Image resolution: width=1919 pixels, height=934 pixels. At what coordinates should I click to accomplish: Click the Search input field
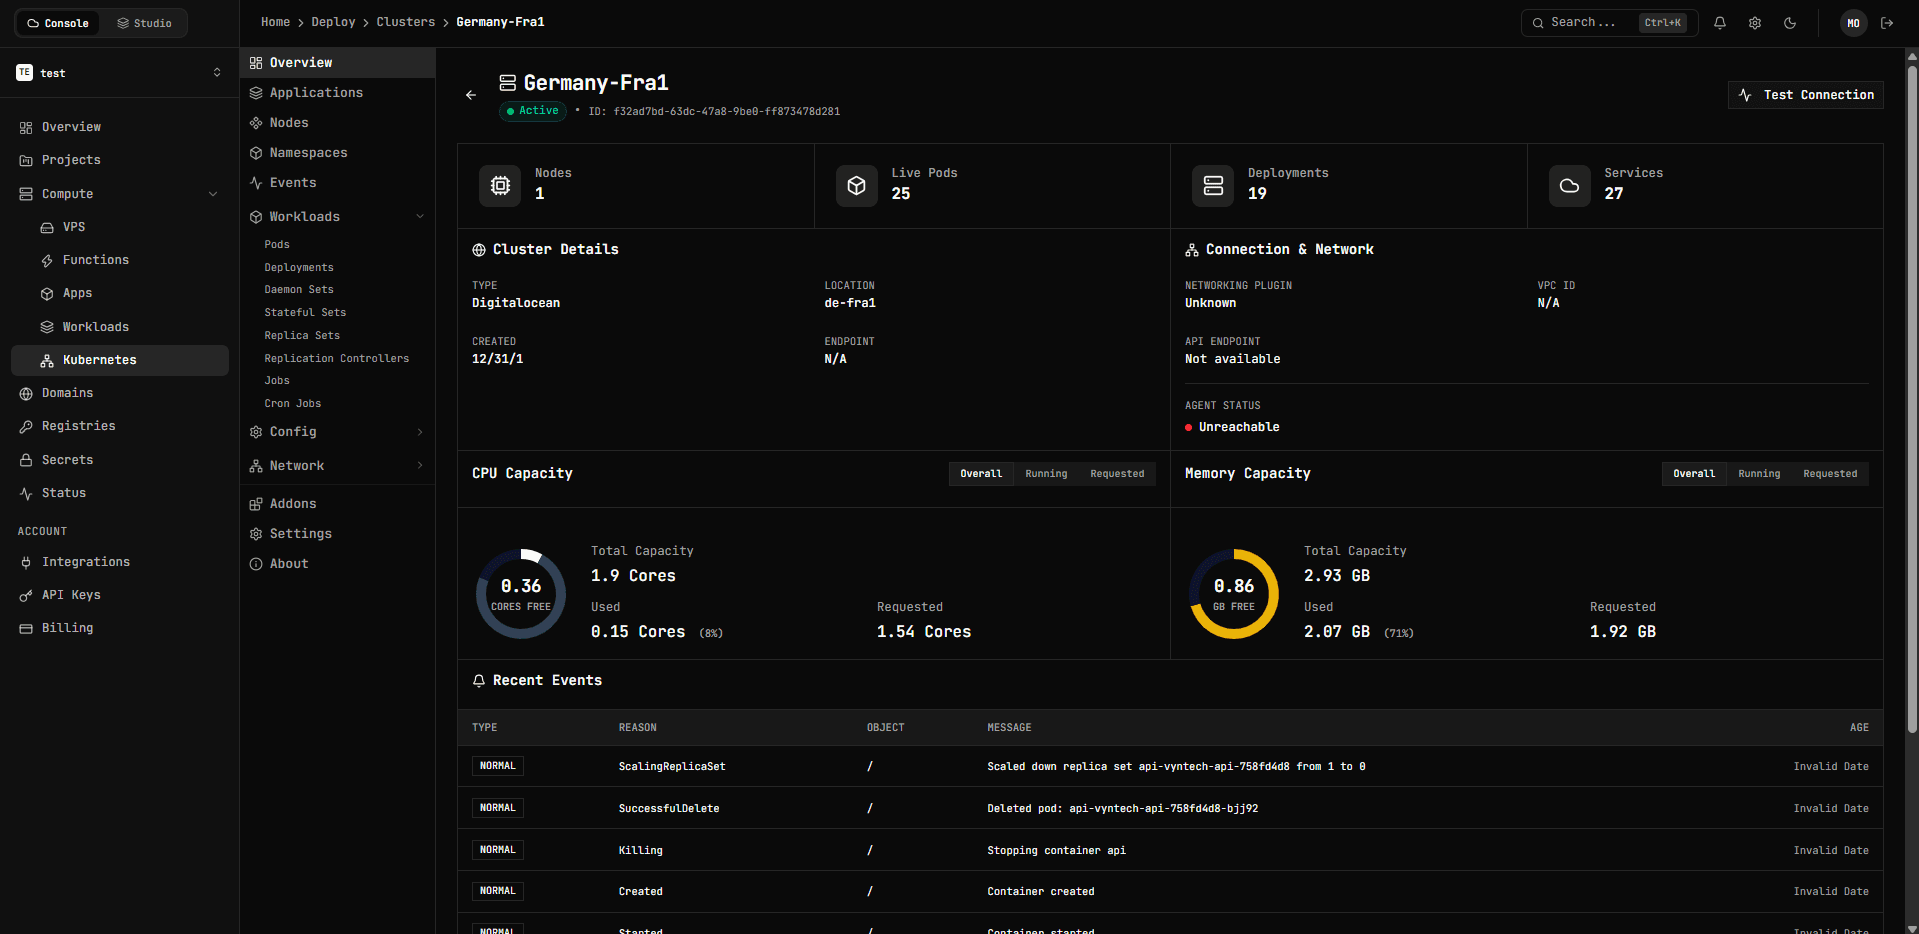click(x=1609, y=23)
